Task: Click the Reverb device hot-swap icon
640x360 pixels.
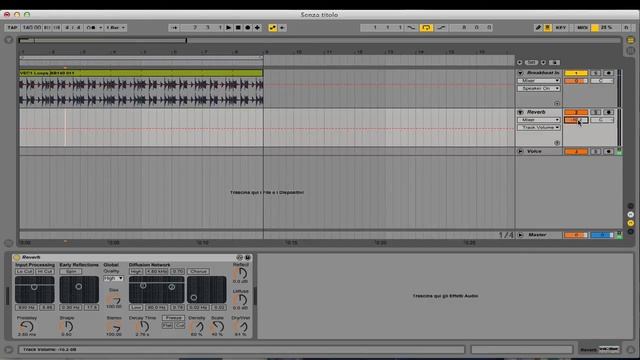Action: click(x=240, y=258)
